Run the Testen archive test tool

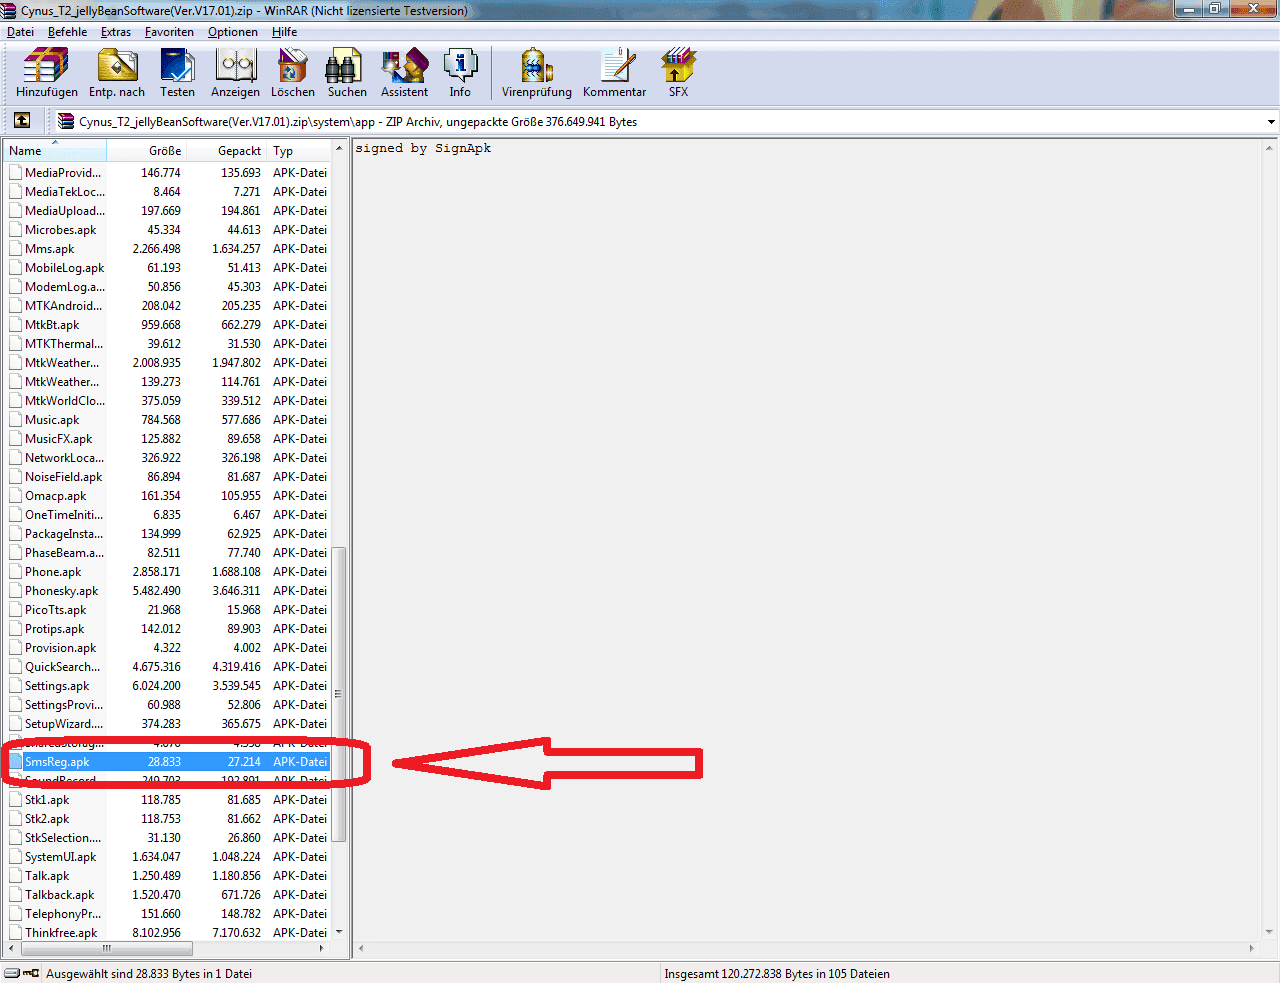(177, 73)
